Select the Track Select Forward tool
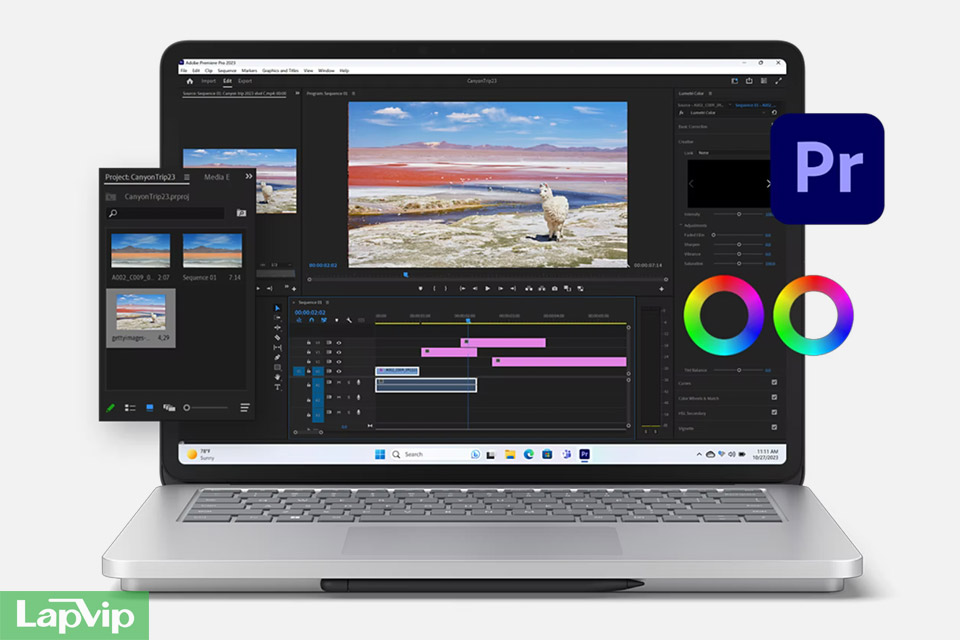This screenshot has height=640, width=960. [277, 318]
